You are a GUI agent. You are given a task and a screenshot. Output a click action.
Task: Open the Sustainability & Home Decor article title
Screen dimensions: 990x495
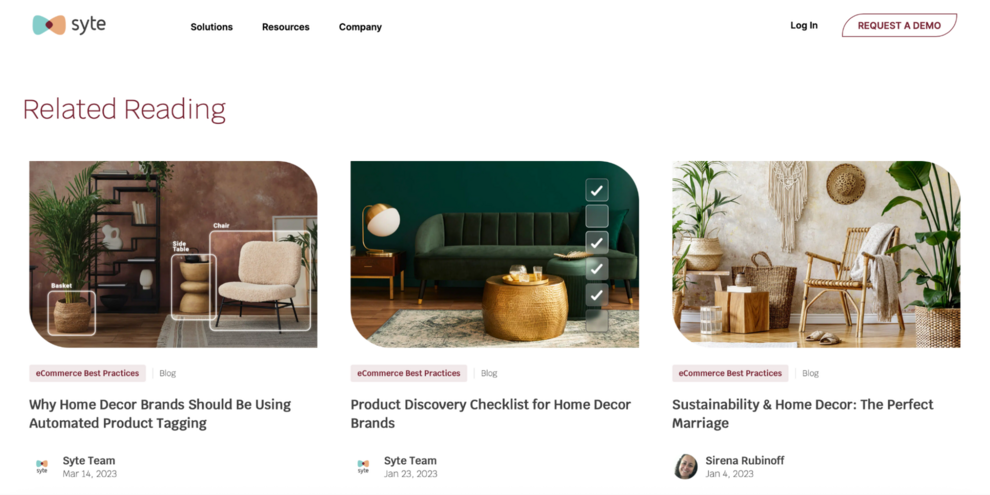pyautogui.click(x=802, y=414)
